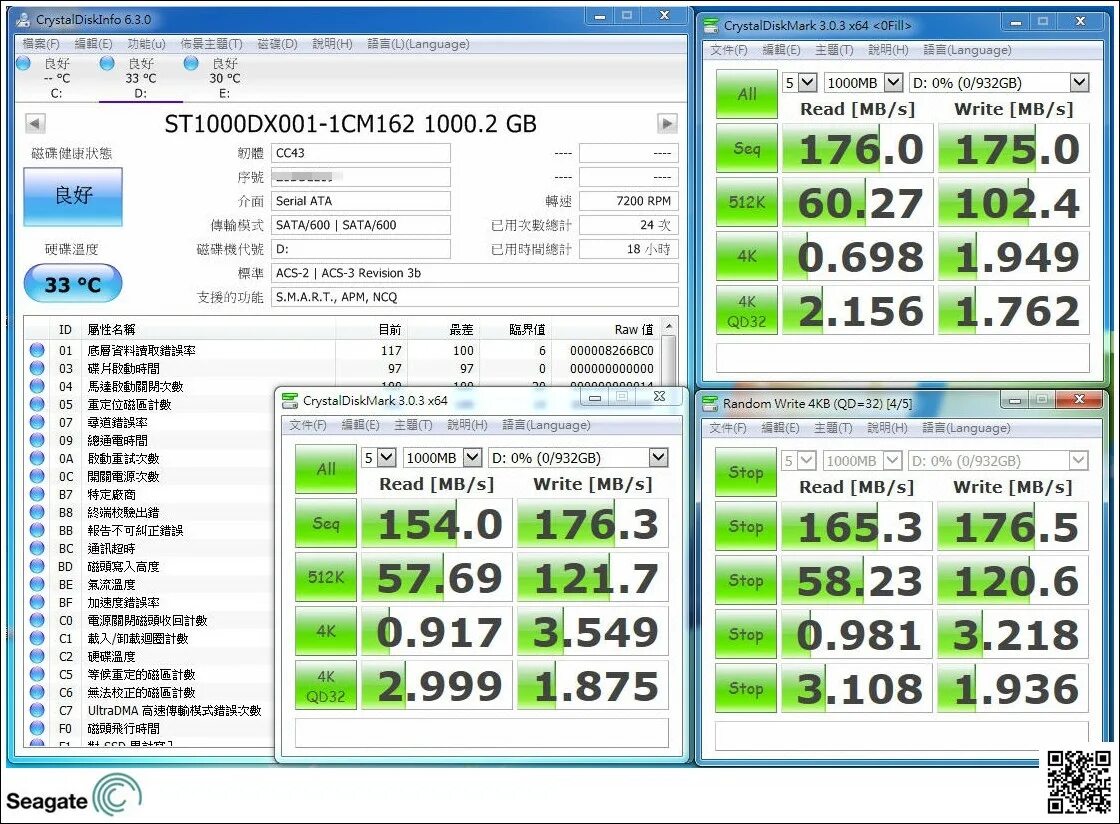Click the 4K QD32 button in the 0Fill window

747,311
